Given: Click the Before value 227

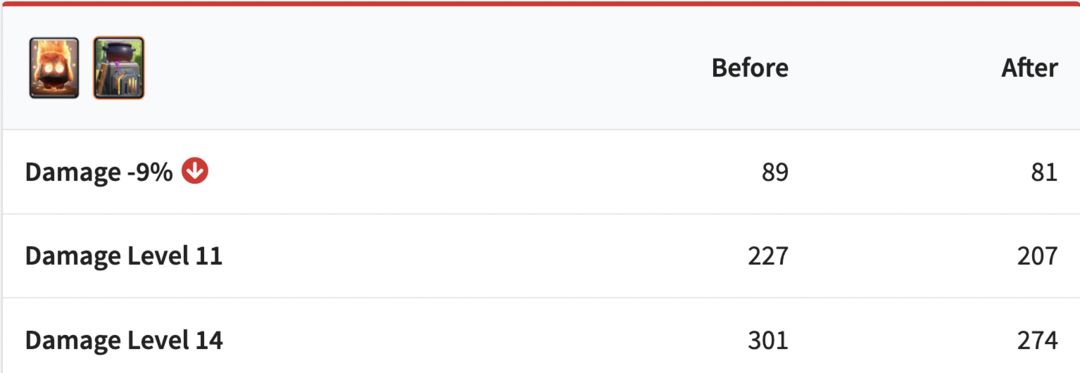Looking at the screenshot, I should point(768,256).
